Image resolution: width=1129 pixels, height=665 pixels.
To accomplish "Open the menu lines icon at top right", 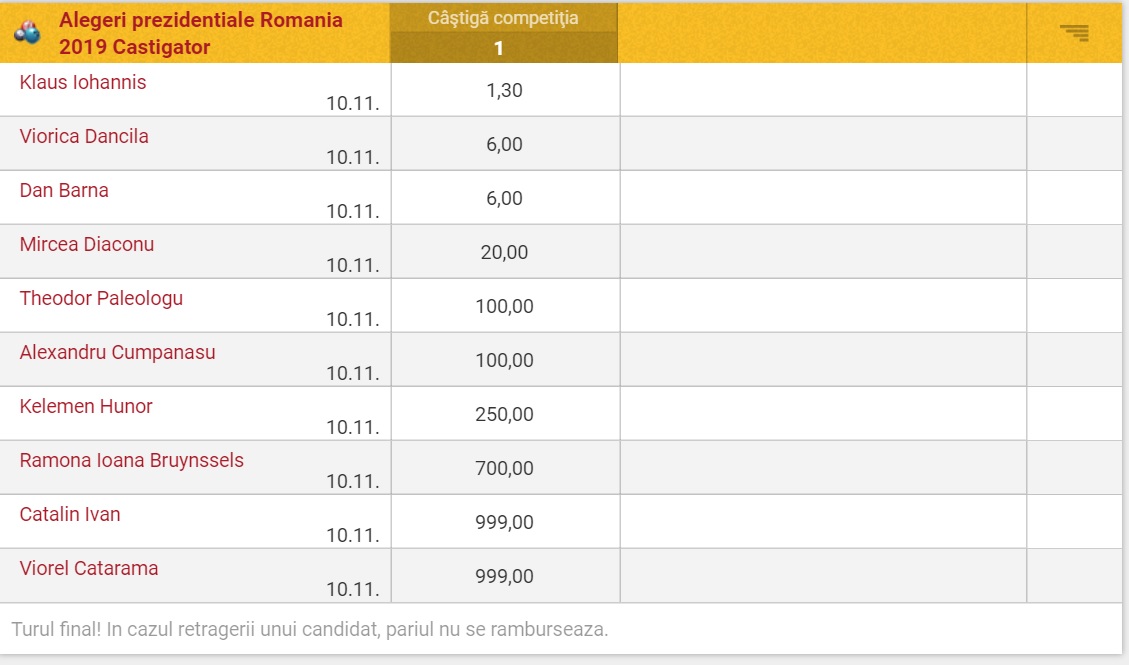I will pyautogui.click(x=1075, y=33).
